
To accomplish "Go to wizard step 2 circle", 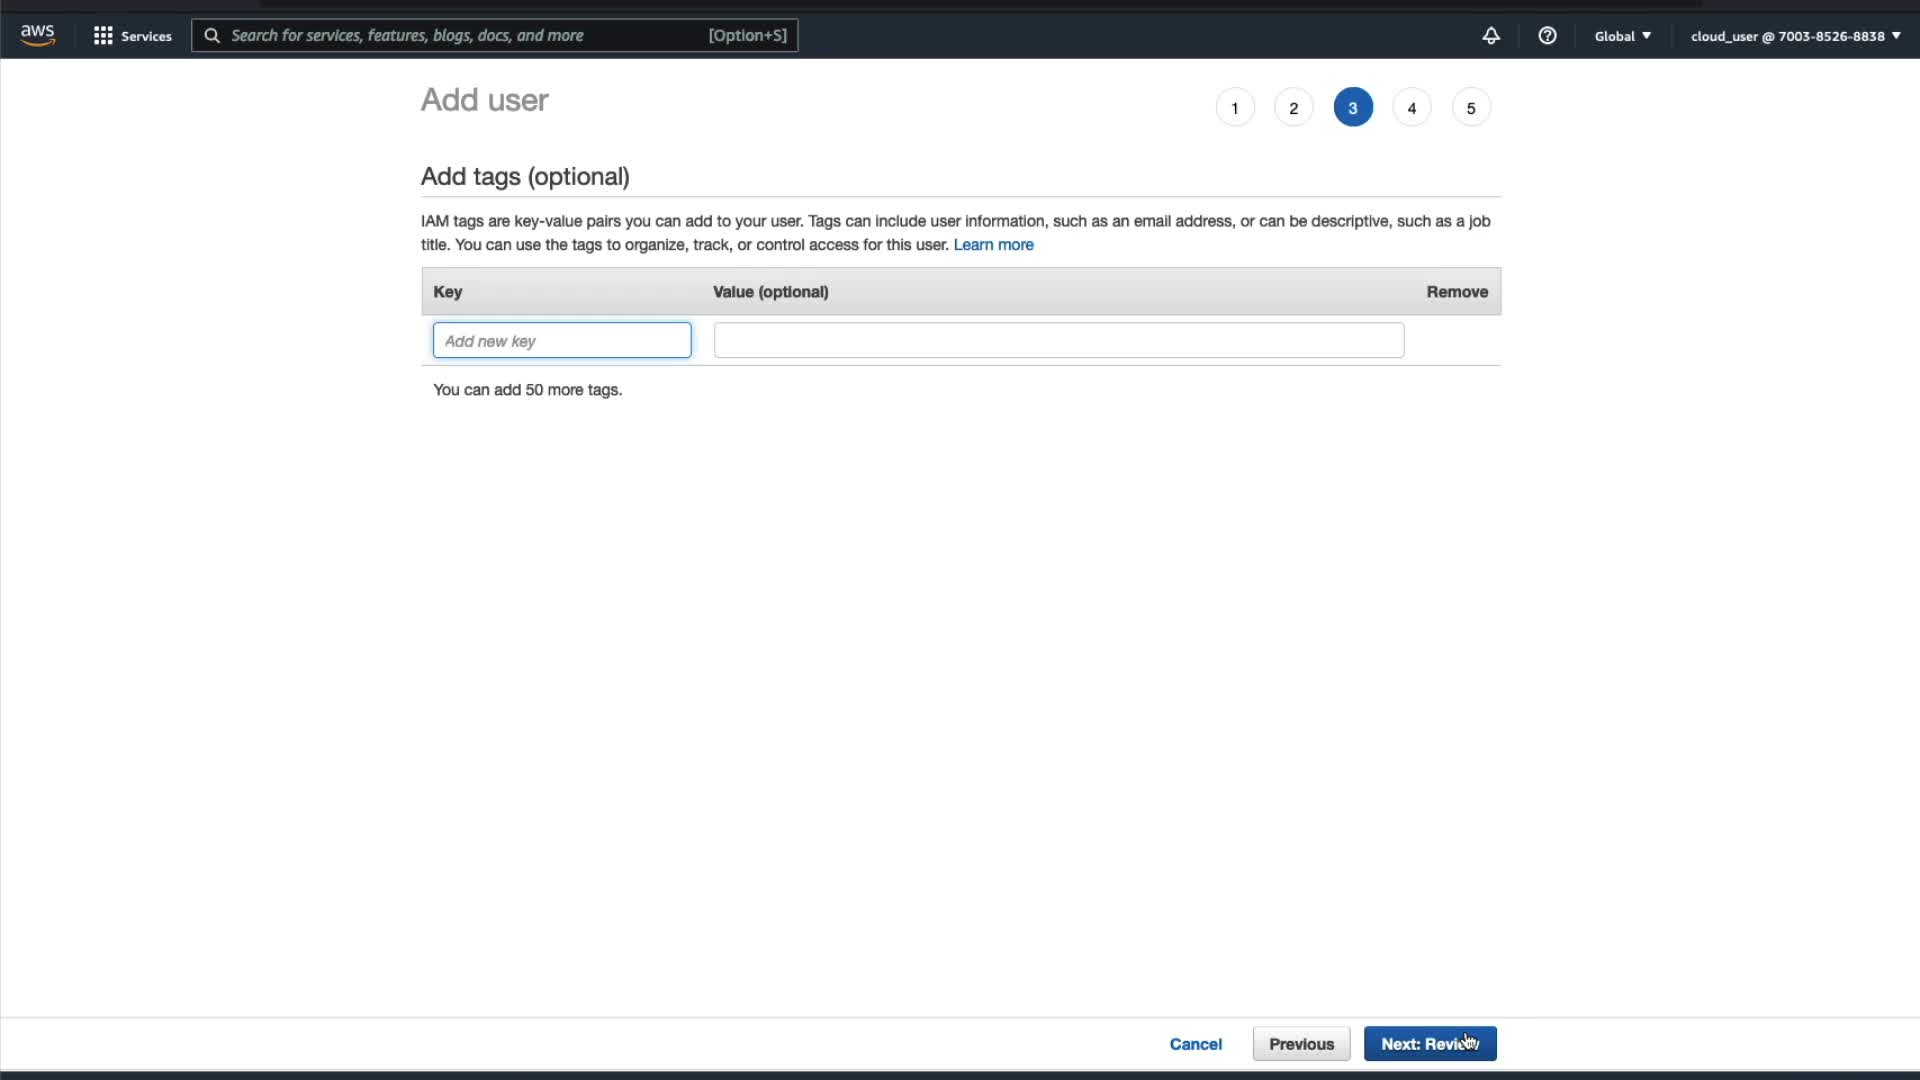I will (1294, 108).
